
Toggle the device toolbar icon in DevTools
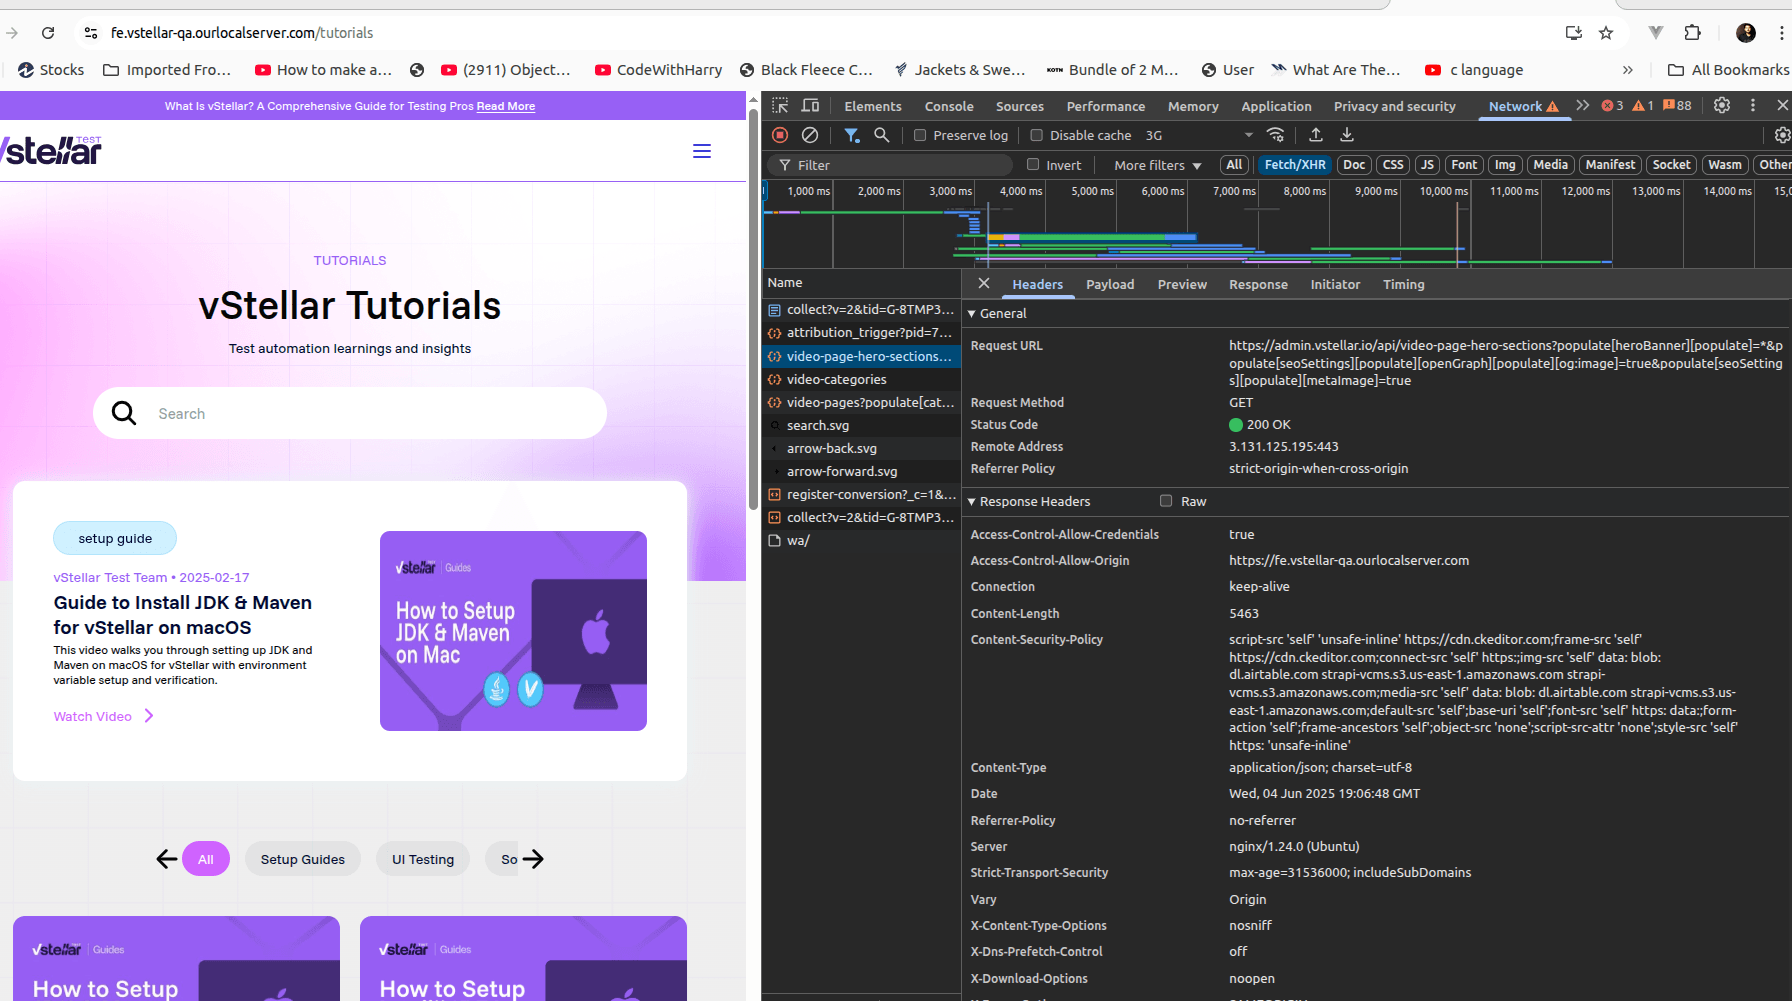pos(811,106)
